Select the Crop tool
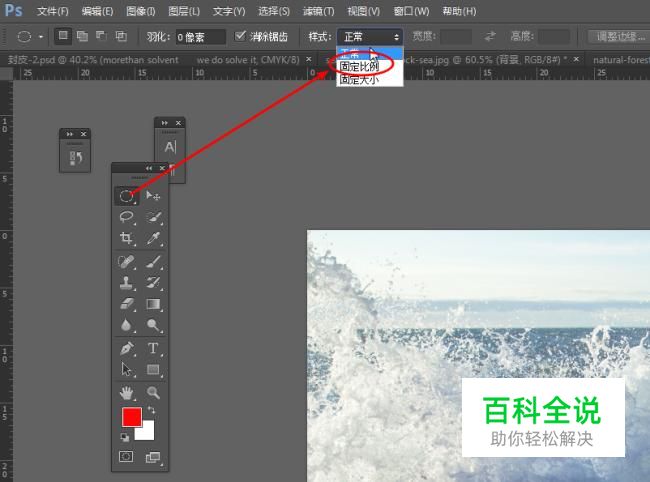The width and height of the screenshot is (650, 482). click(x=126, y=238)
